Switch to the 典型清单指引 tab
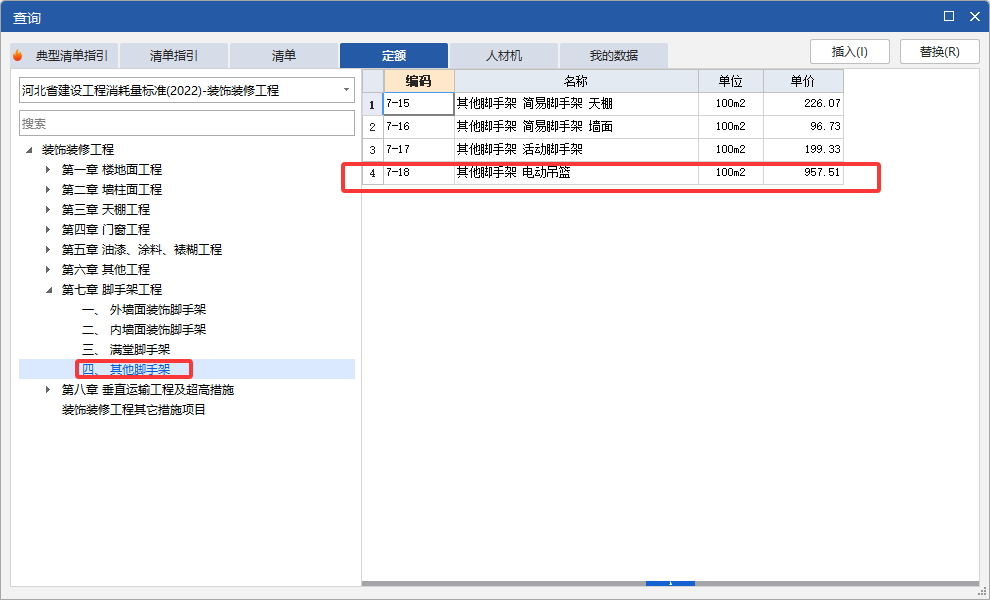990x600 pixels. click(75, 55)
